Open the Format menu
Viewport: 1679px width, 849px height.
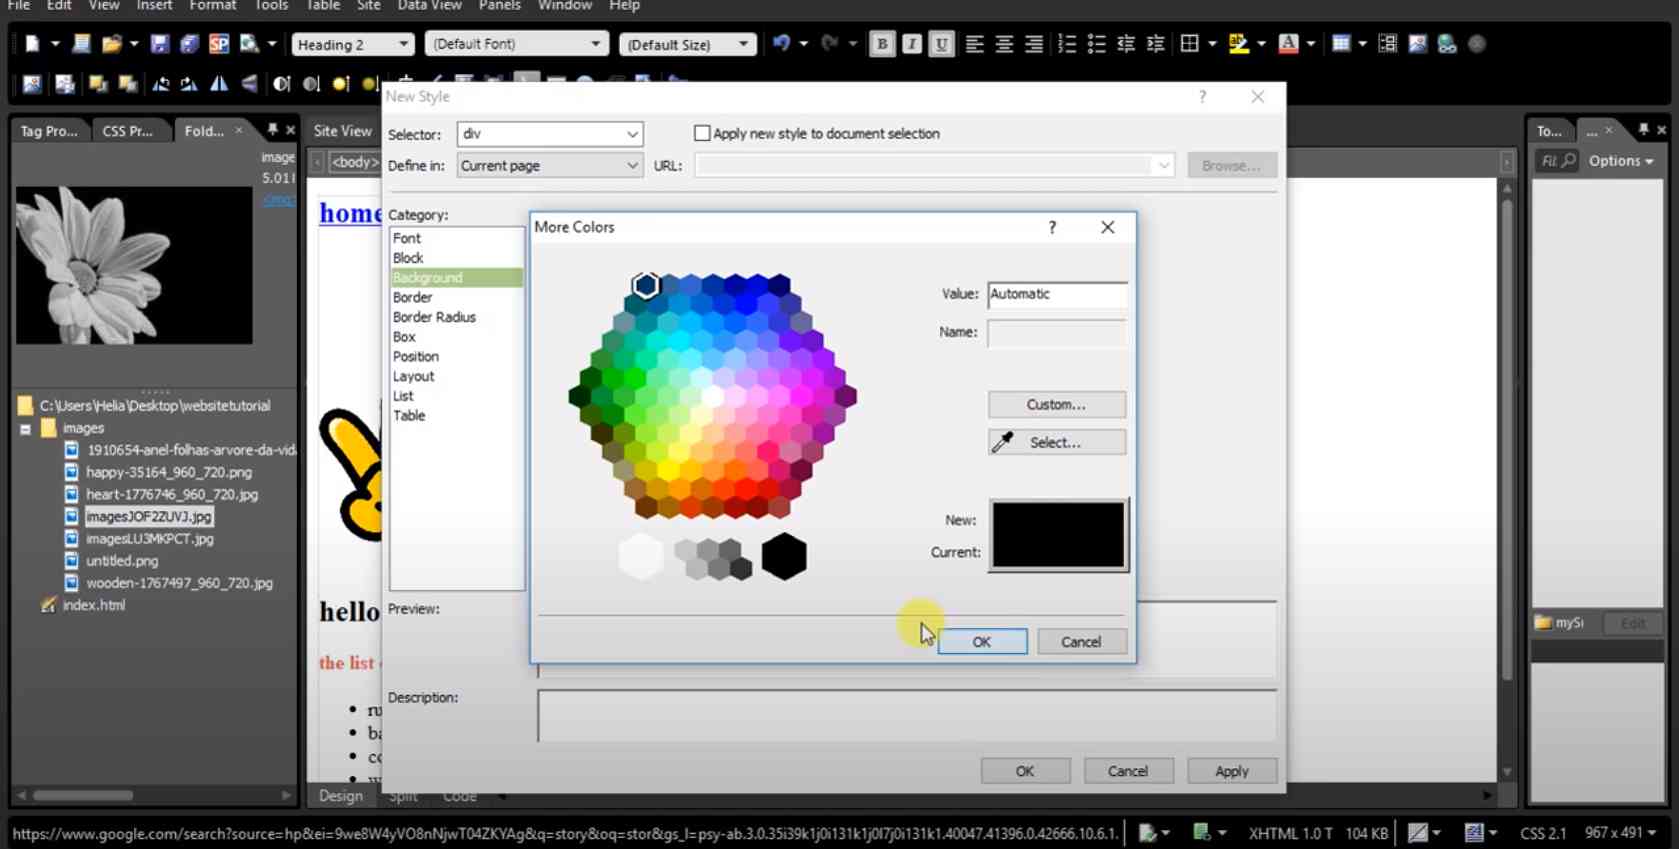[213, 6]
